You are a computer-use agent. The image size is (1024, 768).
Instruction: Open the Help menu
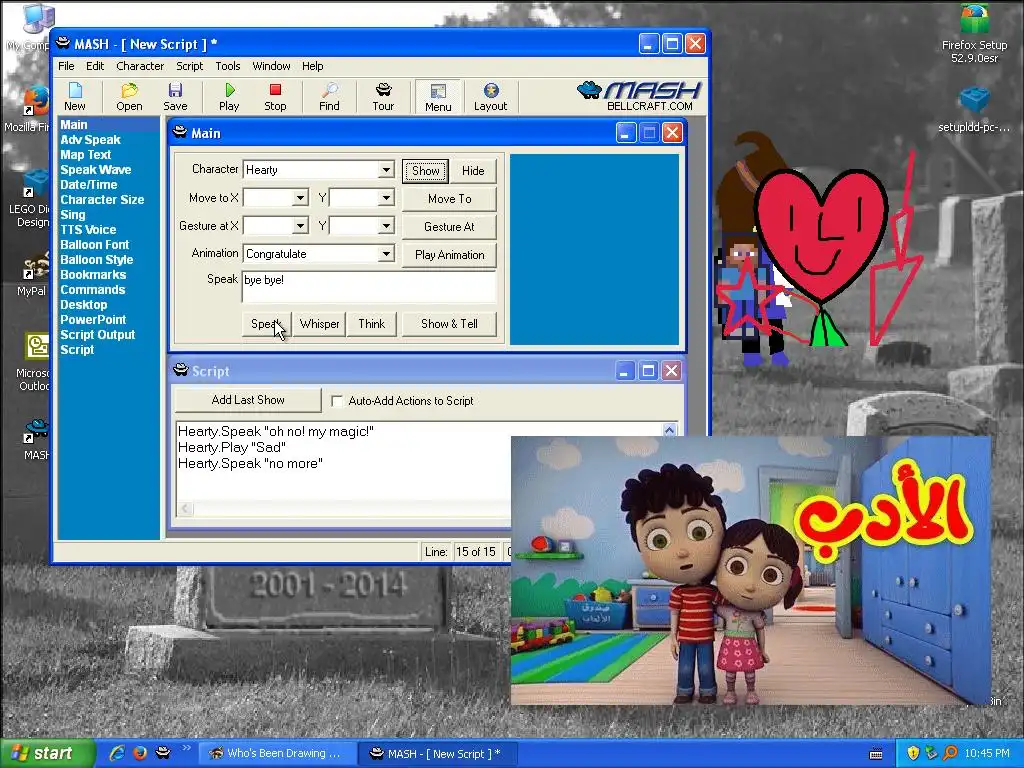pos(312,66)
